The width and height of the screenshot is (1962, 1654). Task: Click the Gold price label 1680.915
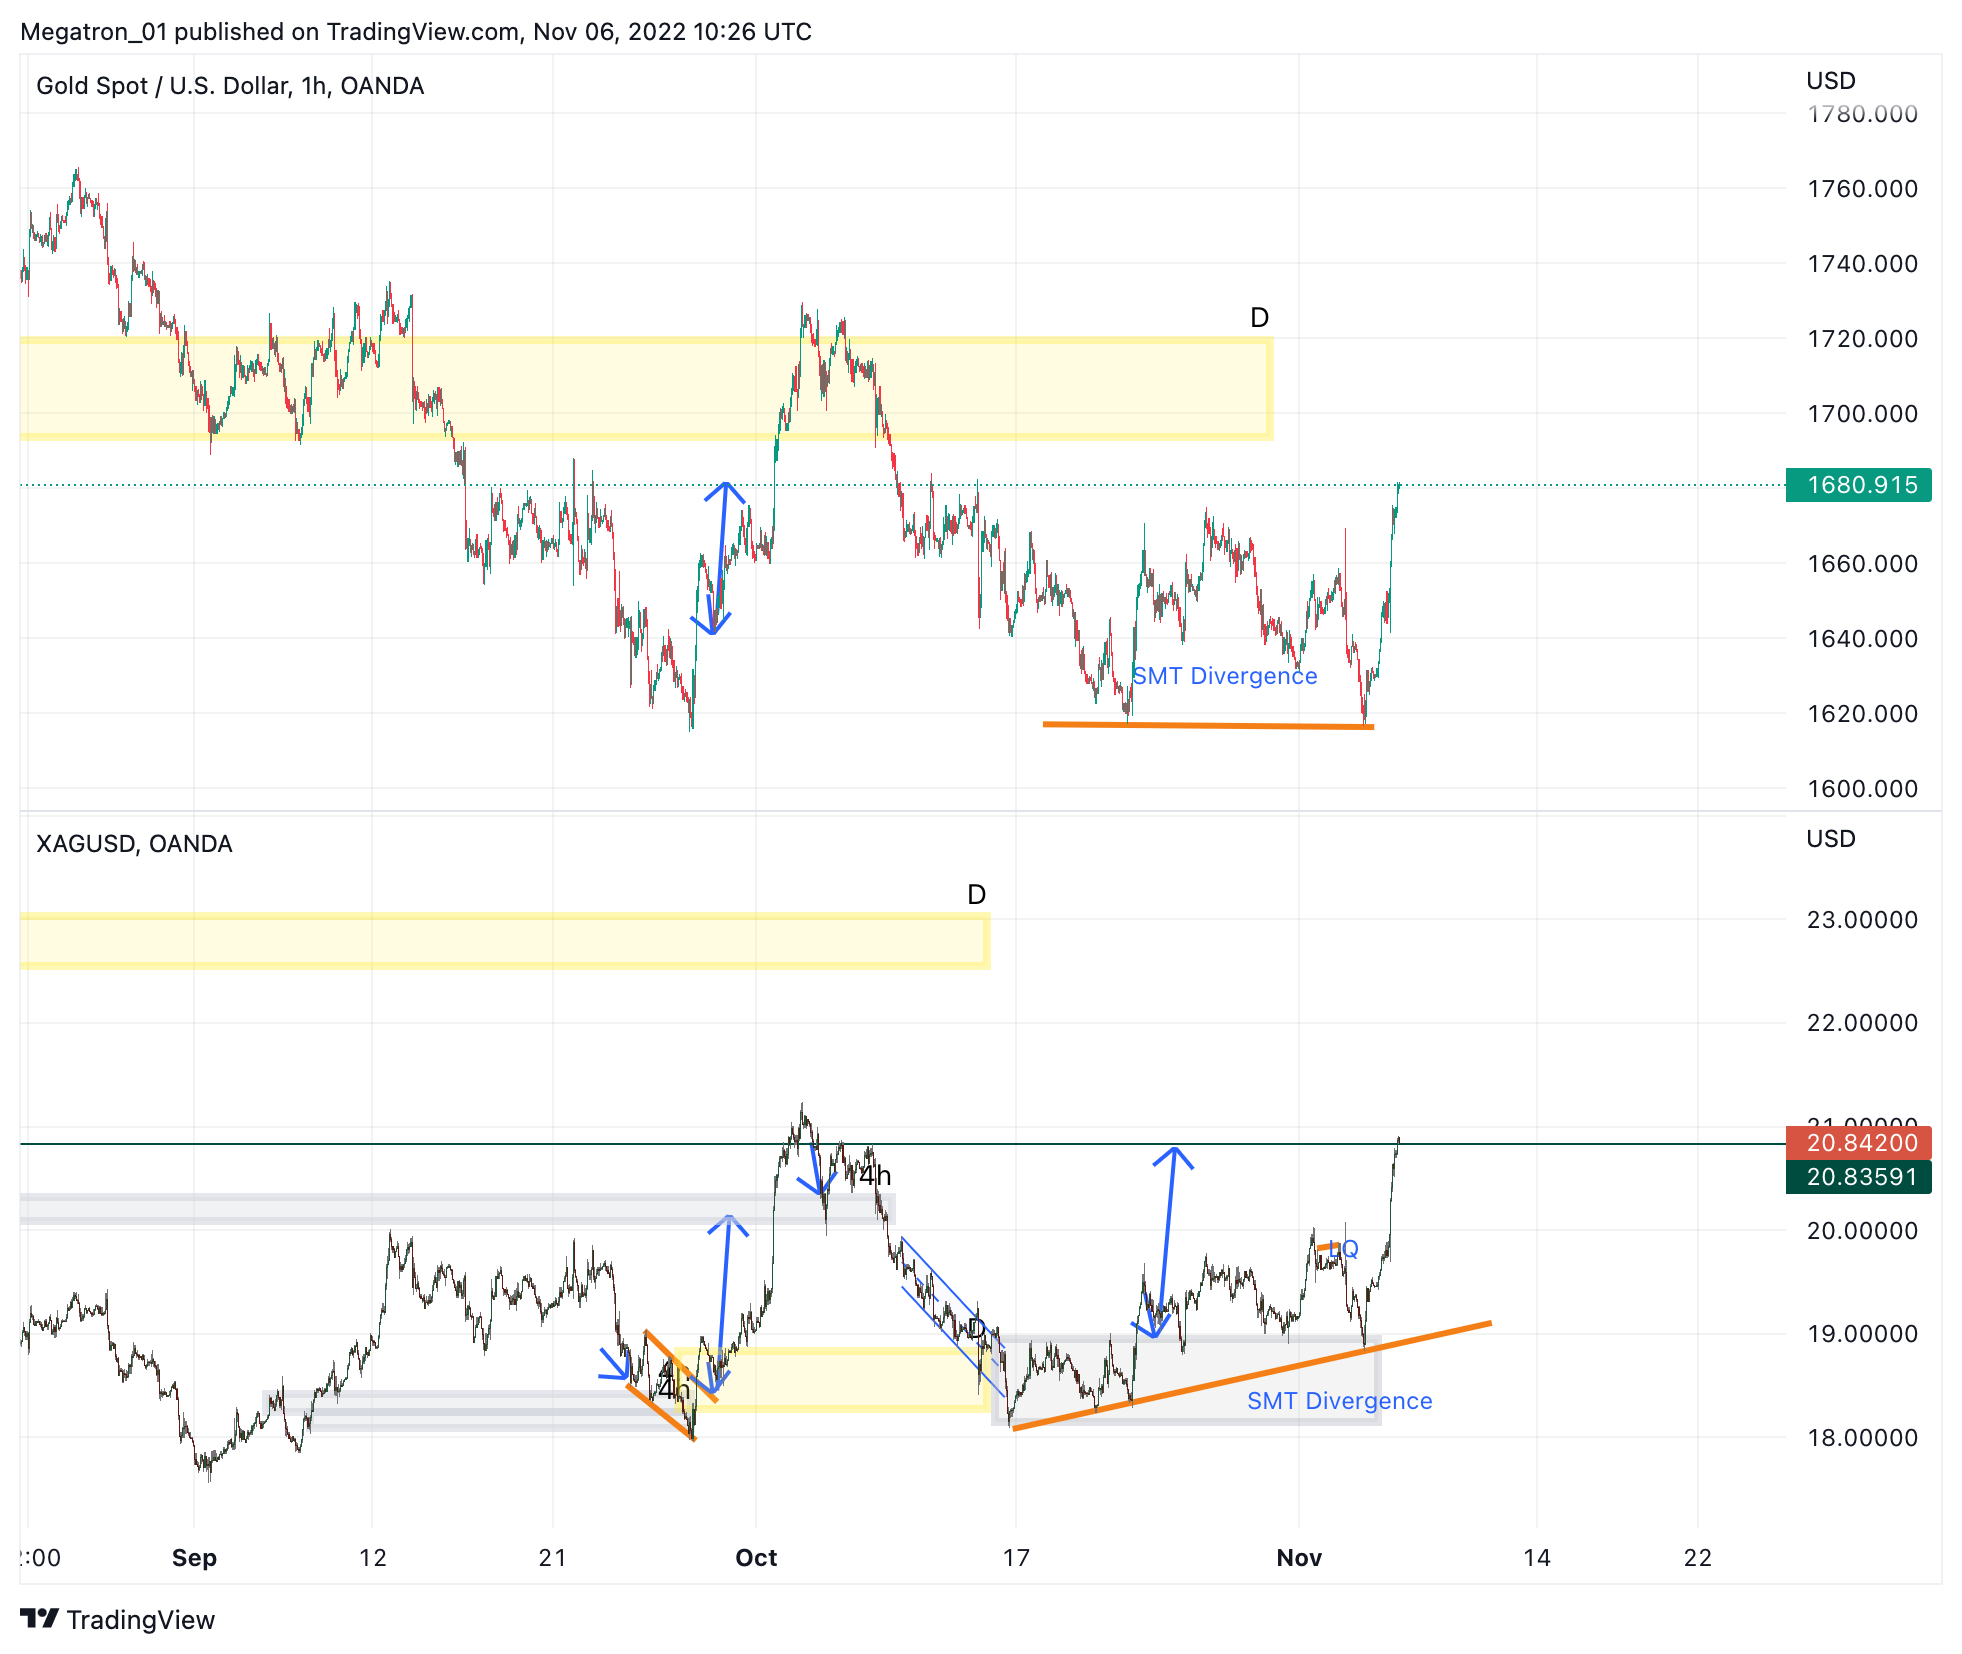tap(1858, 485)
